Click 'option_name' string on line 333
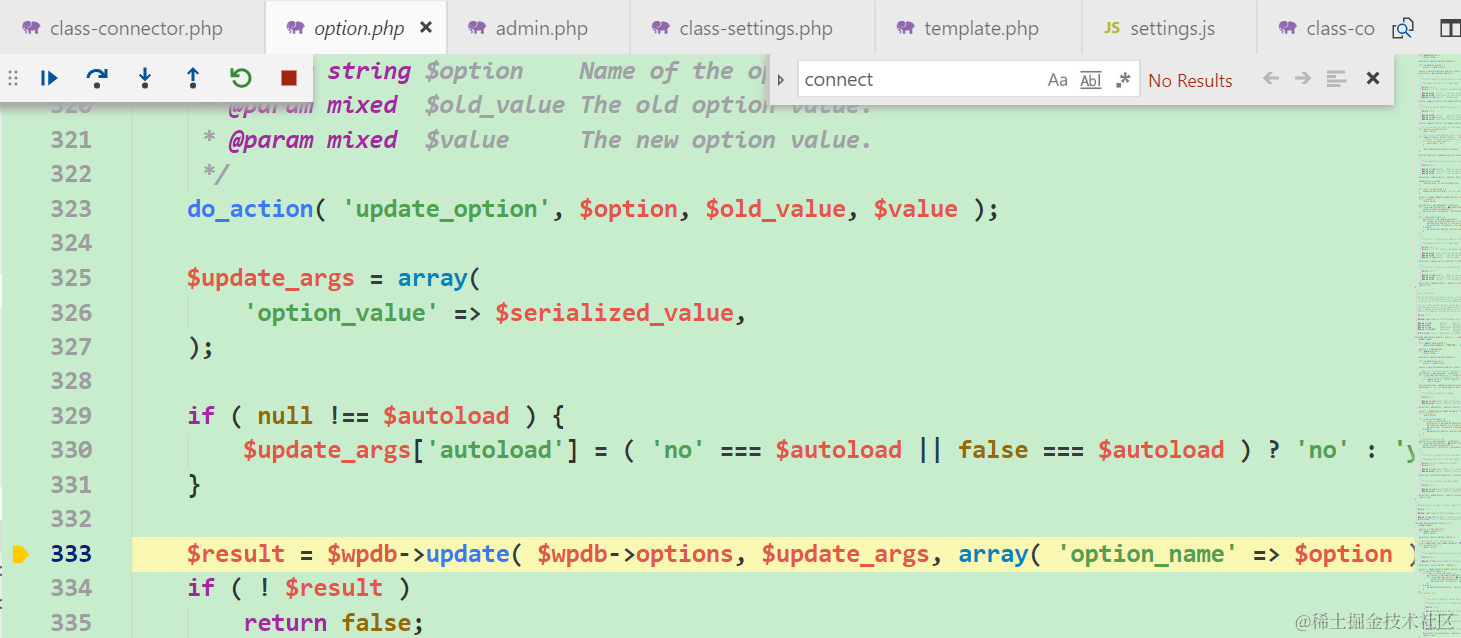 pos(1147,554)
